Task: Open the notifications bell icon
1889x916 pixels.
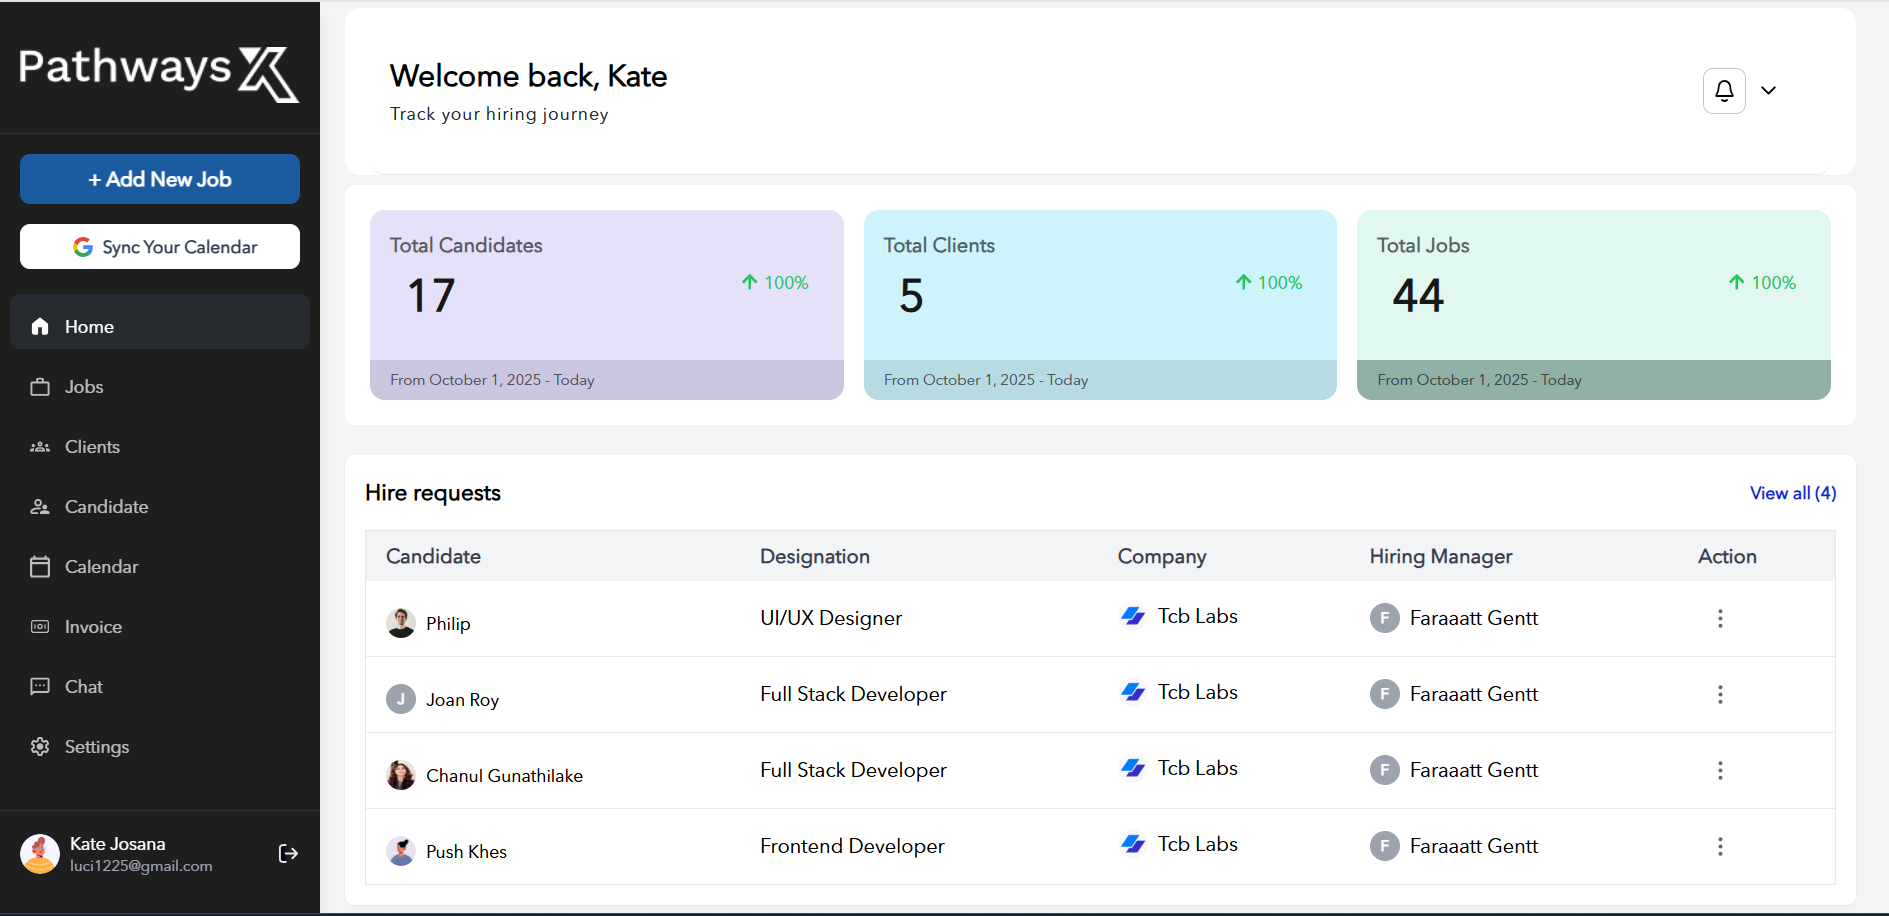Action: pos(1724,91)
